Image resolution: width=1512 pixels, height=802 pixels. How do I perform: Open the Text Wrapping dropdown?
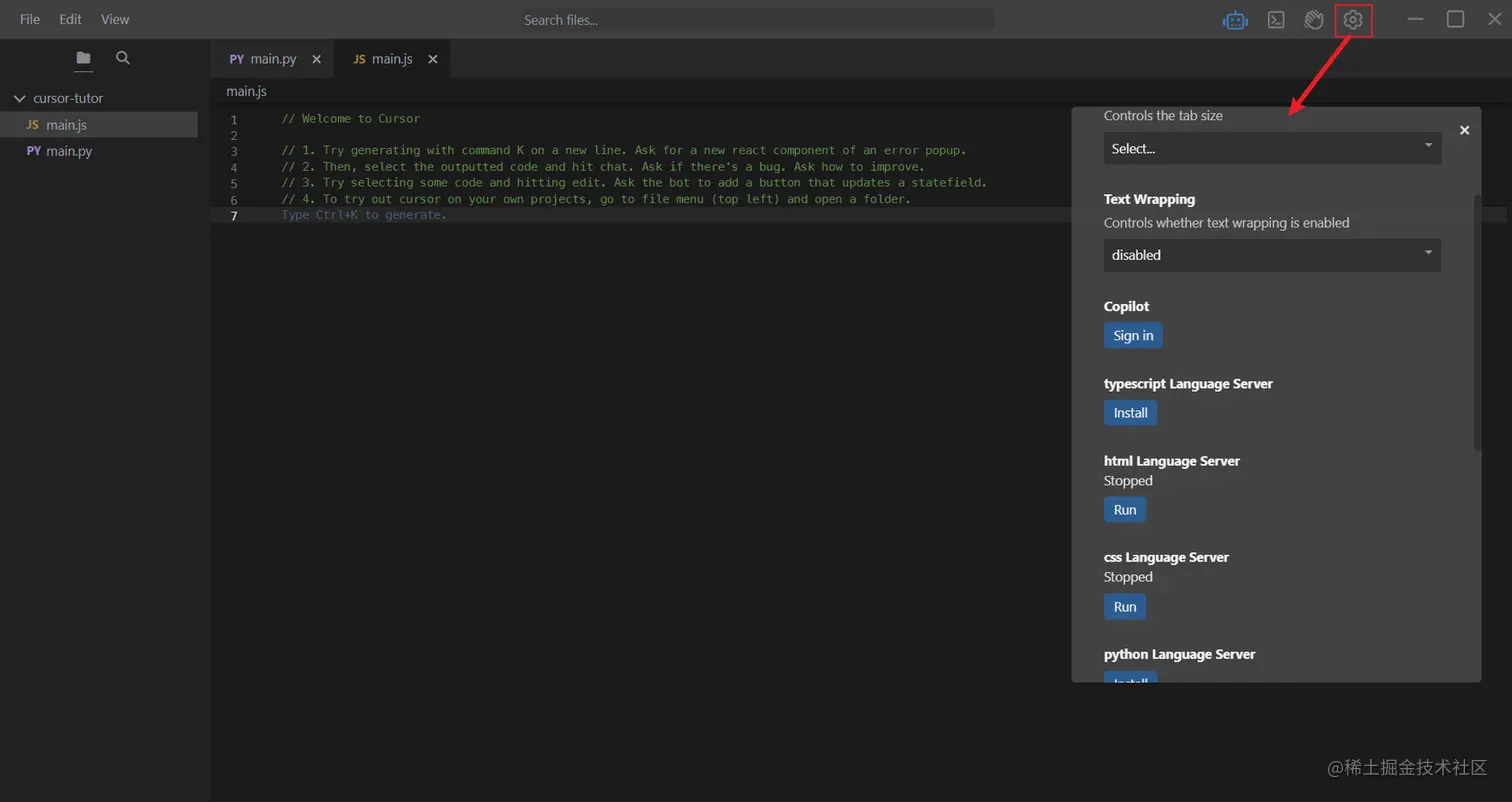click(x=1272, y=255)
